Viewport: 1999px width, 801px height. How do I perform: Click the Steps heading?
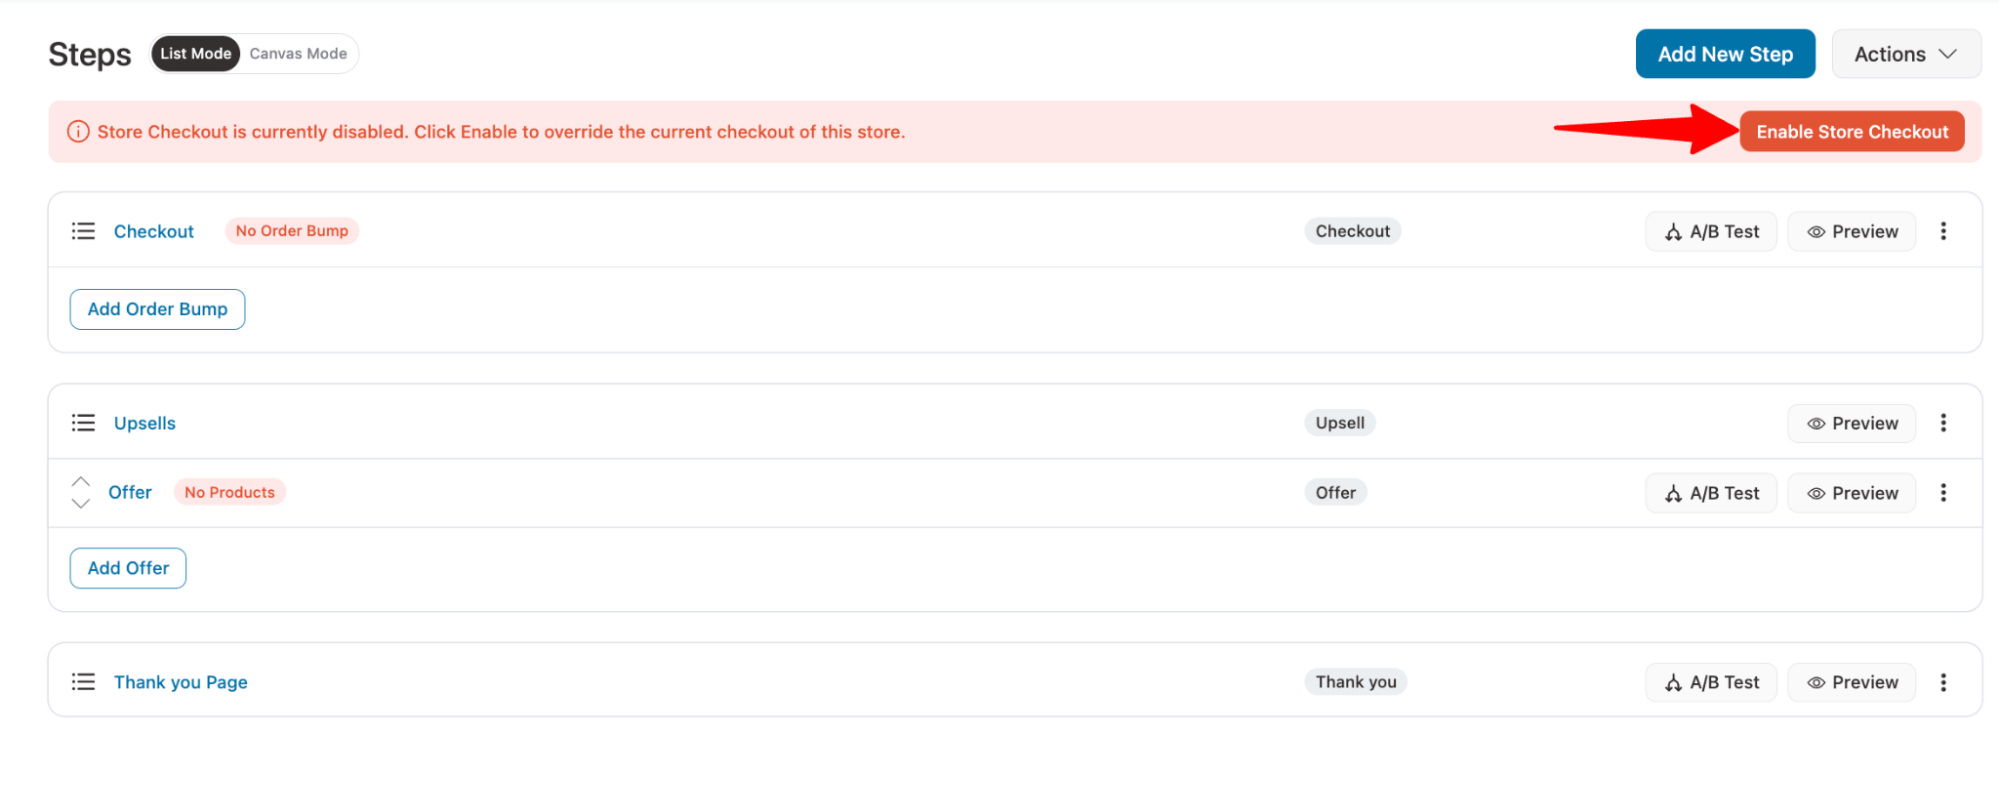tap(90, 54)
